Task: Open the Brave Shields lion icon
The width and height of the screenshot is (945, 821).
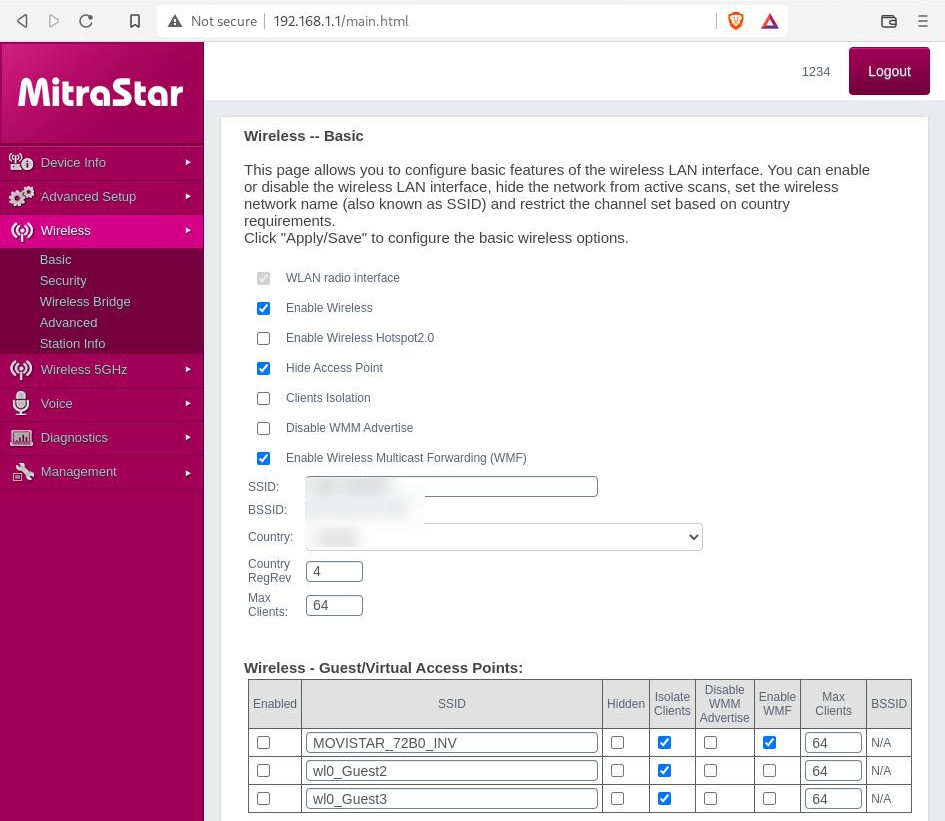Action: [x=736, y=21]
